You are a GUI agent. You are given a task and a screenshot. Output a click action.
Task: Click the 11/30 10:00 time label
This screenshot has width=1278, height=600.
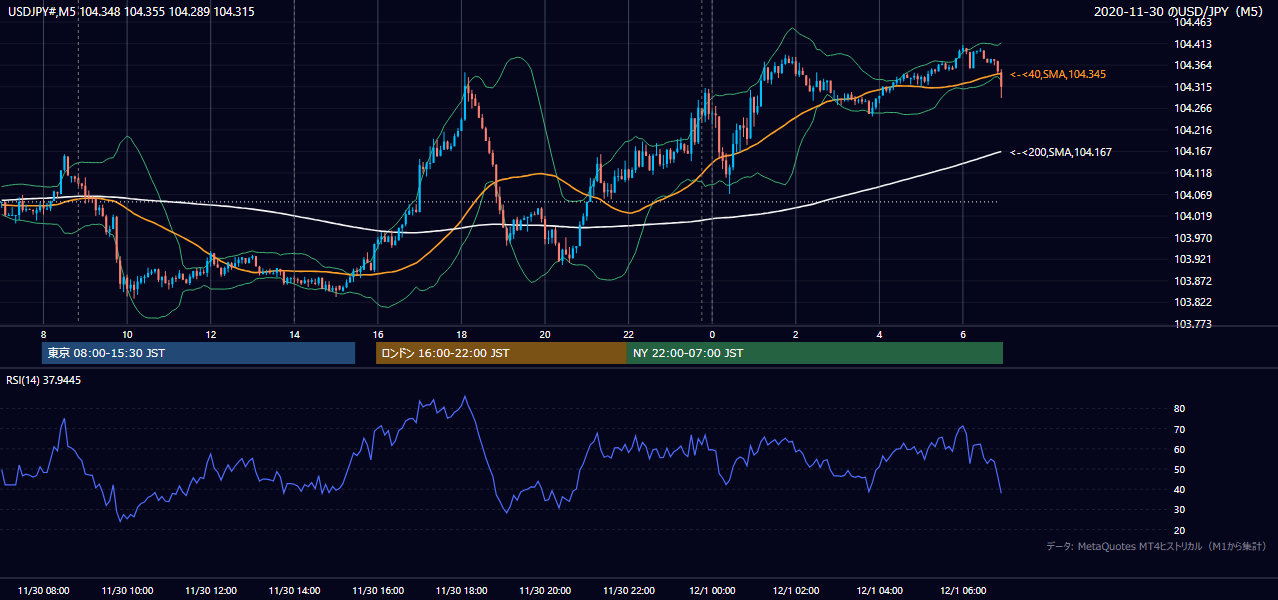tap(127, 591)
